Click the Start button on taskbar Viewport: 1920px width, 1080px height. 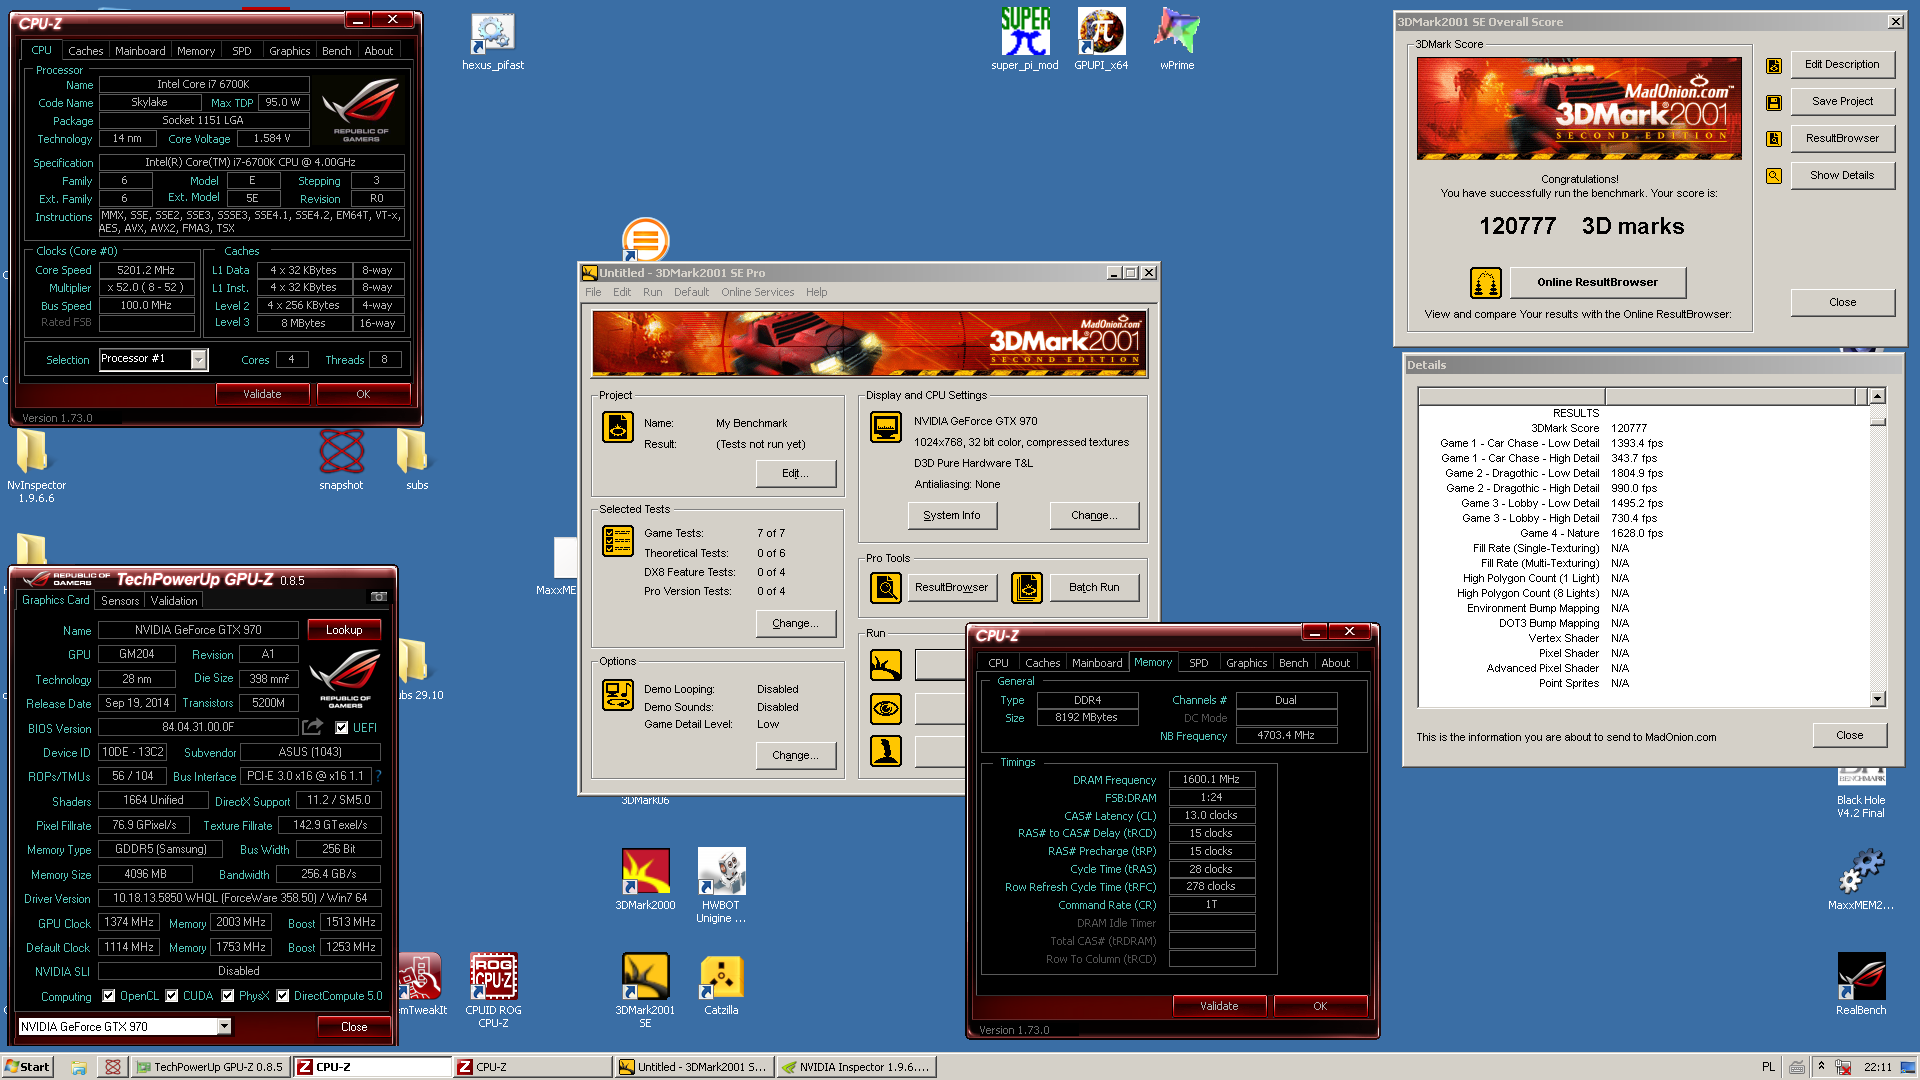tap(27, 1067)
